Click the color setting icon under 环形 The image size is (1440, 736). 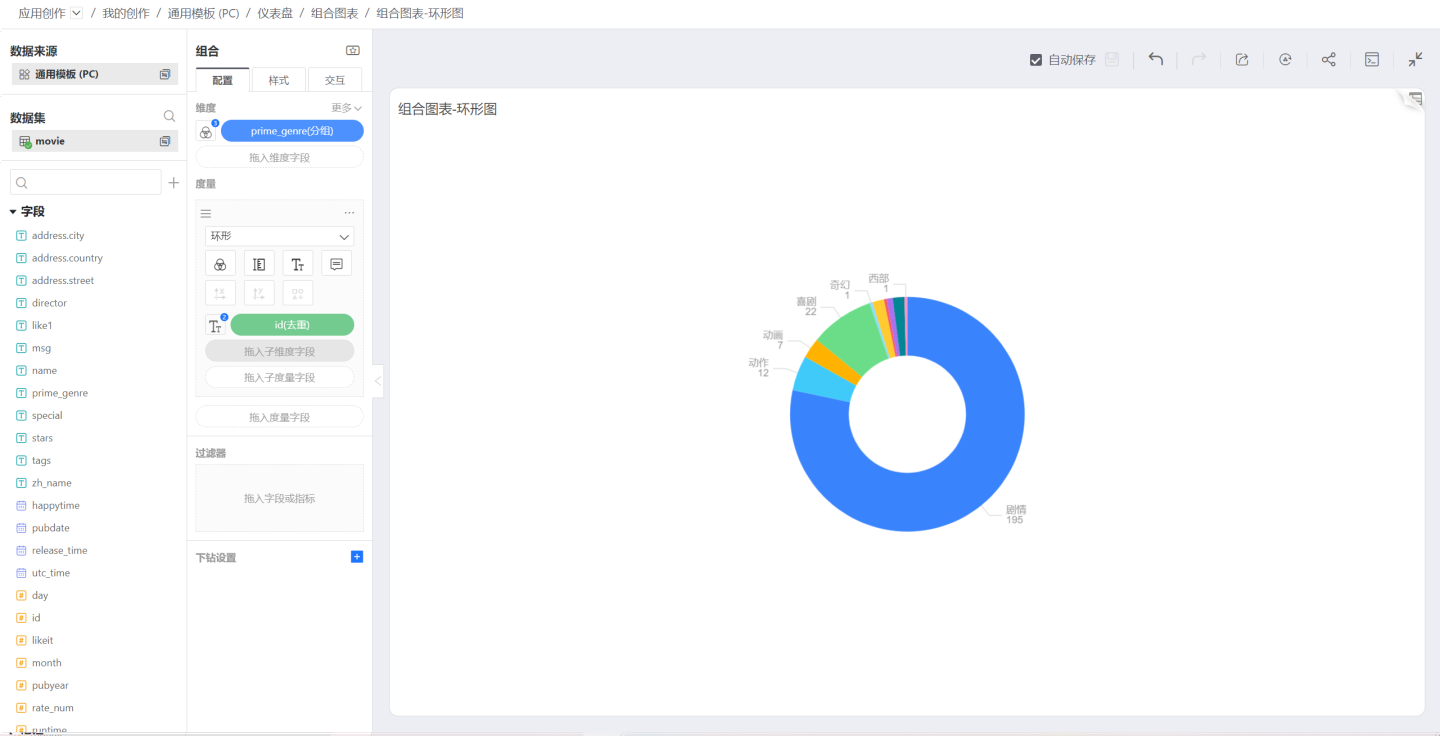pos(220,264)
